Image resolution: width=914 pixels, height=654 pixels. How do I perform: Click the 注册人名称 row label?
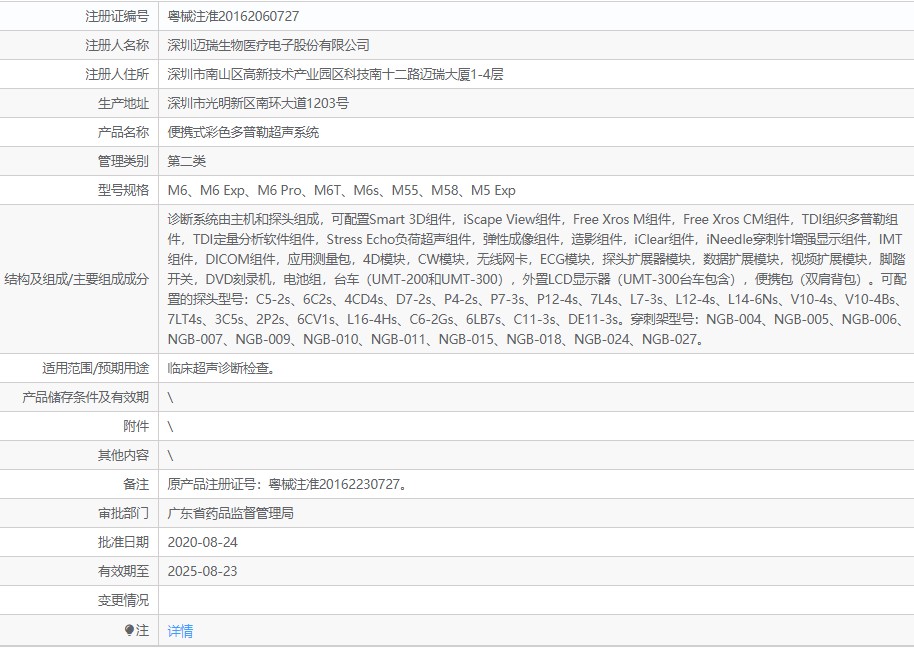click(x=117, y=45)
